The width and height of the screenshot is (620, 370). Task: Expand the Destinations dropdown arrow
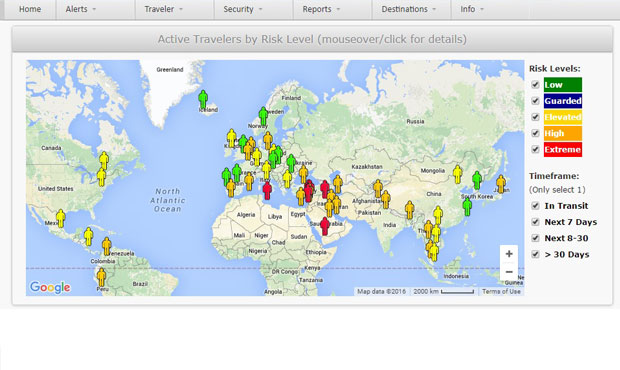(x=434, y=9)
